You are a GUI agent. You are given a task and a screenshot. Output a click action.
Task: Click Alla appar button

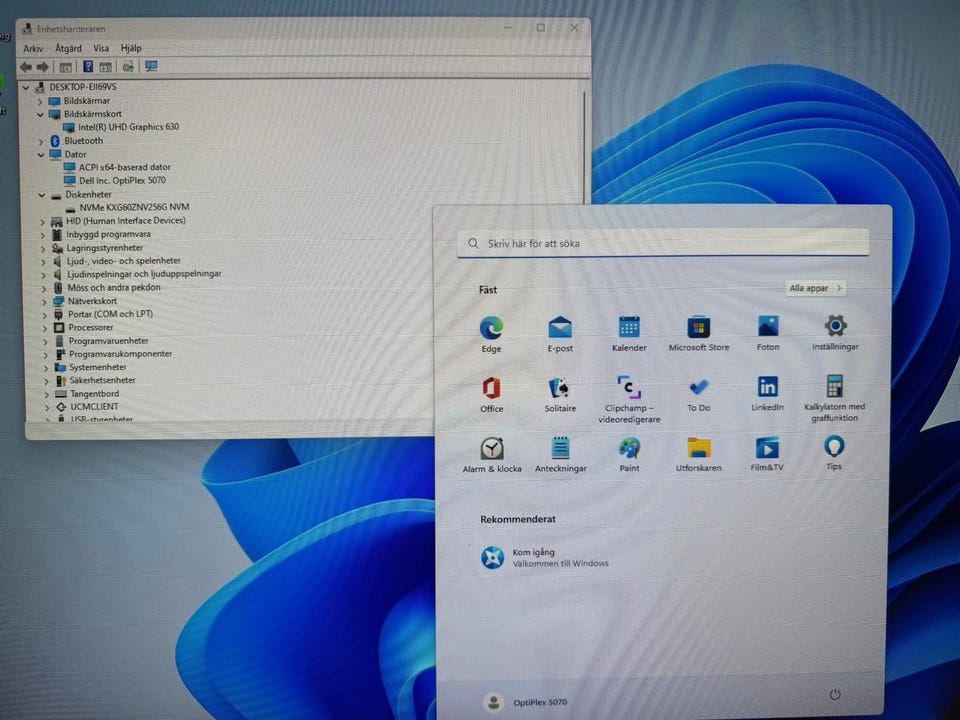[815, 288]
